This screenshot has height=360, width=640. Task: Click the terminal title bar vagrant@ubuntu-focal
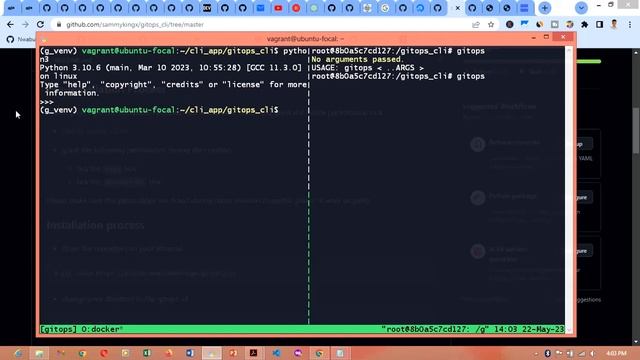305,38
